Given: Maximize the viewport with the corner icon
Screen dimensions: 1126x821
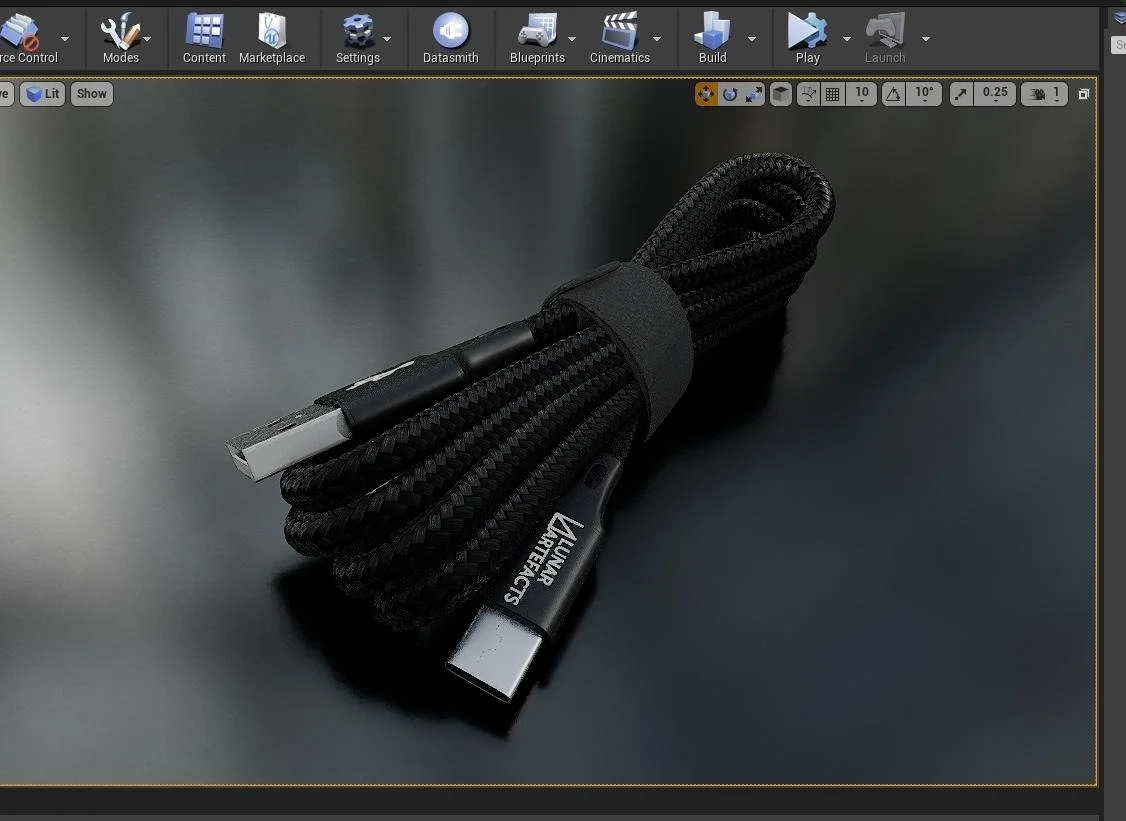Looking at the screenshot, I should point(1083,93).
